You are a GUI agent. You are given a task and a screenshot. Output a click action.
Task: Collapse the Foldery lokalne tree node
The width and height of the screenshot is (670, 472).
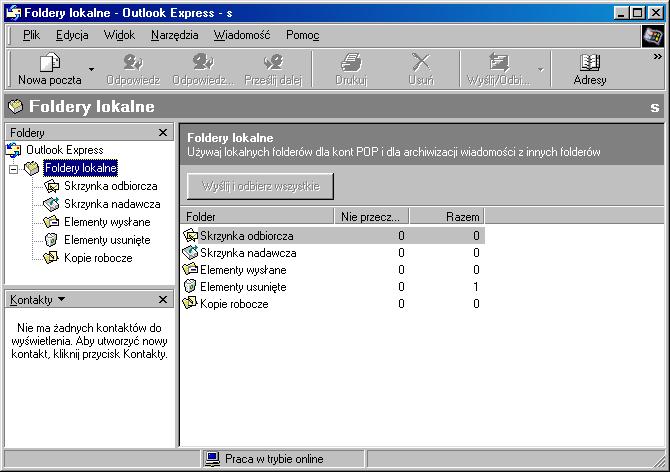[x=14, y=169]
